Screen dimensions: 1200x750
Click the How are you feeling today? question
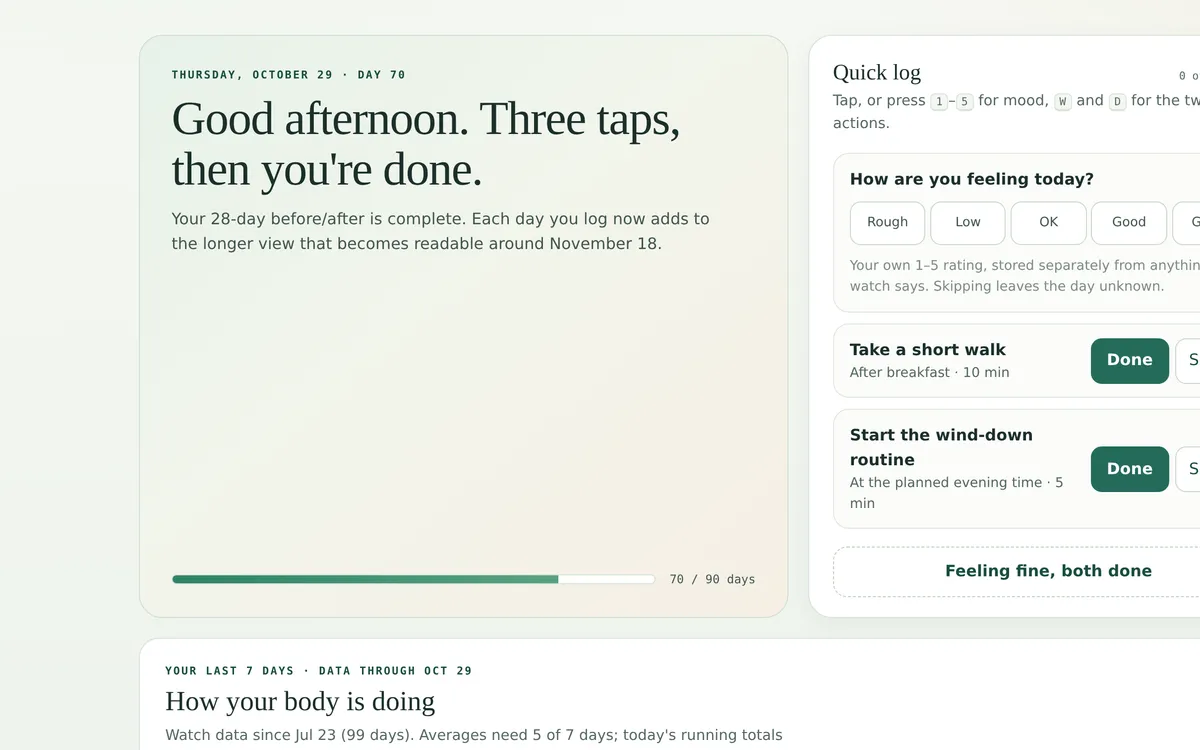tap(972, 179)
